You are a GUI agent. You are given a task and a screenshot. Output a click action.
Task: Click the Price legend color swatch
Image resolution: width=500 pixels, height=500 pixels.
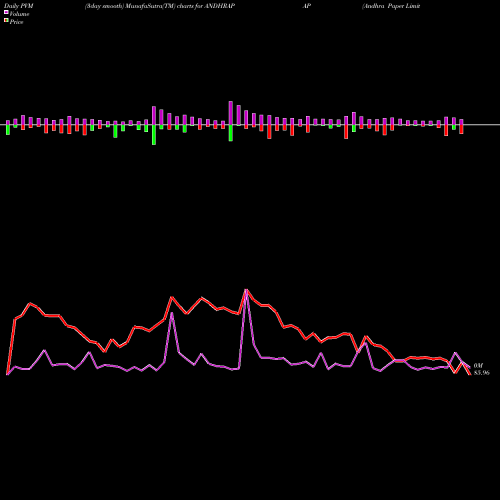(x=6, y=21)
